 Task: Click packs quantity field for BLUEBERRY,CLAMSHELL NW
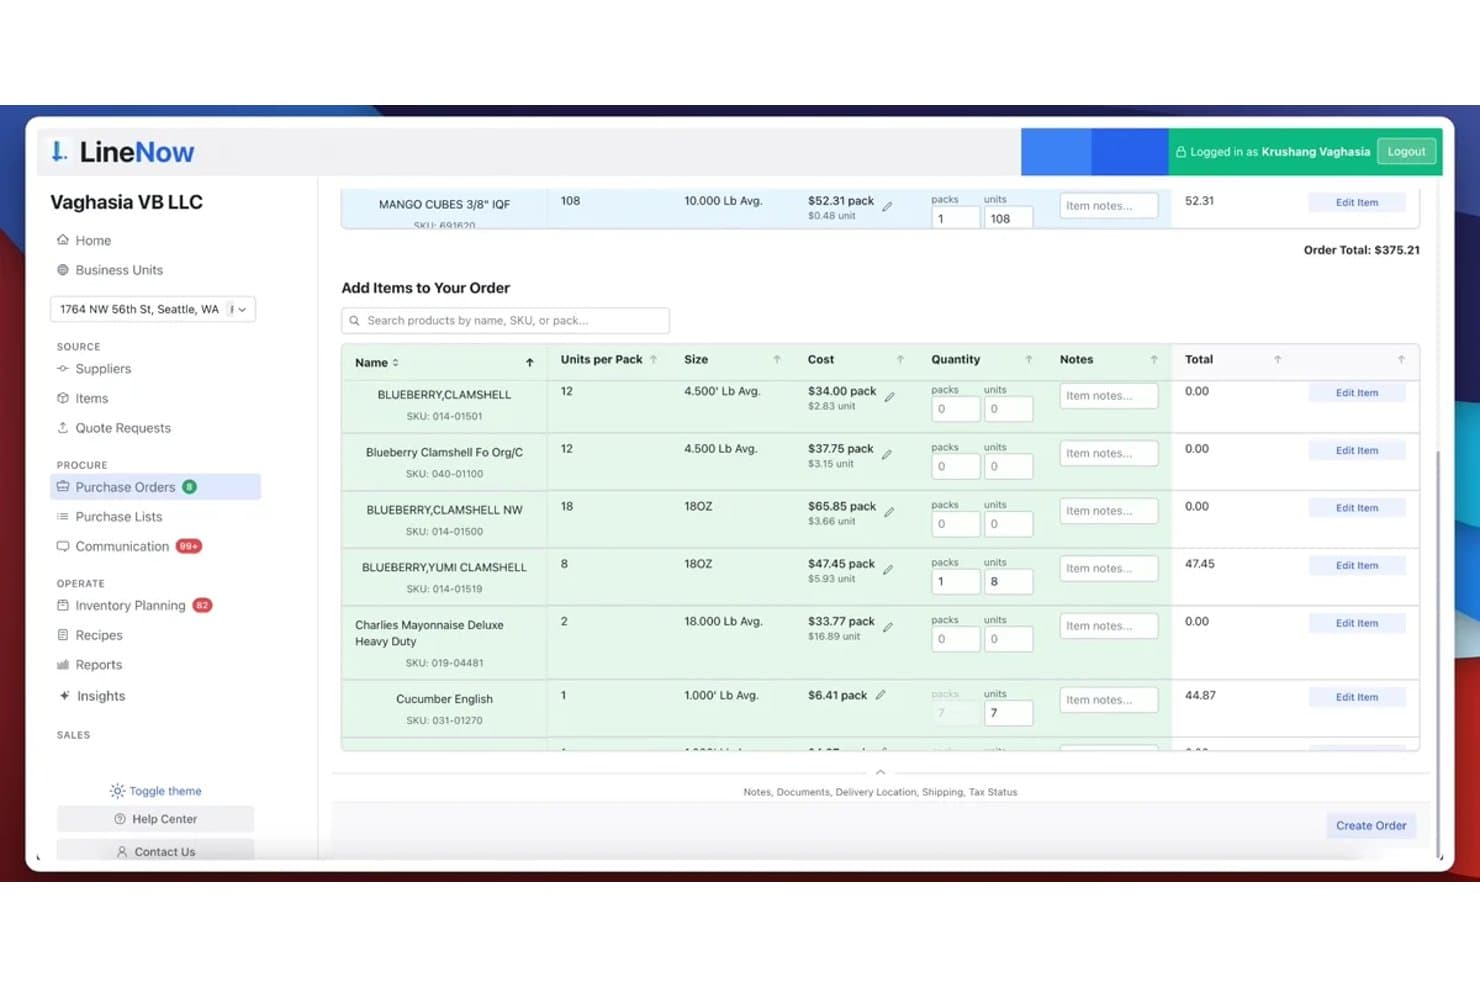[954, 524]
